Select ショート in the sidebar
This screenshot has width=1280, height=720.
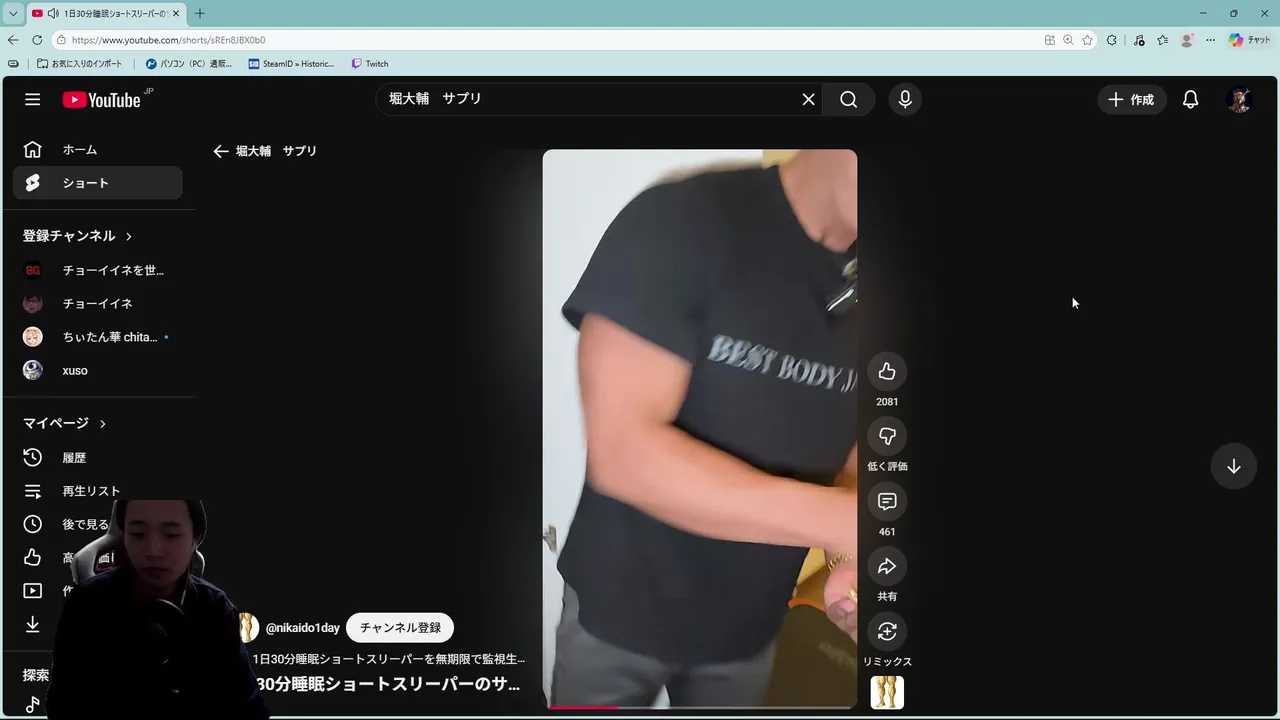(98, 183)
